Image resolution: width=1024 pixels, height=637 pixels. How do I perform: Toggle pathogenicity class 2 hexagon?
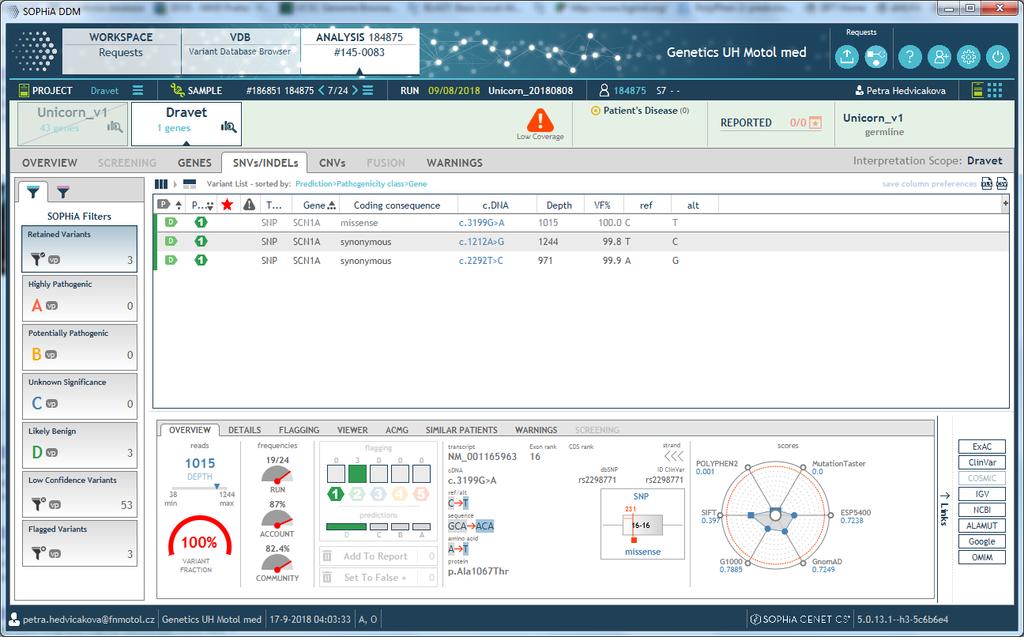(357, 495)
